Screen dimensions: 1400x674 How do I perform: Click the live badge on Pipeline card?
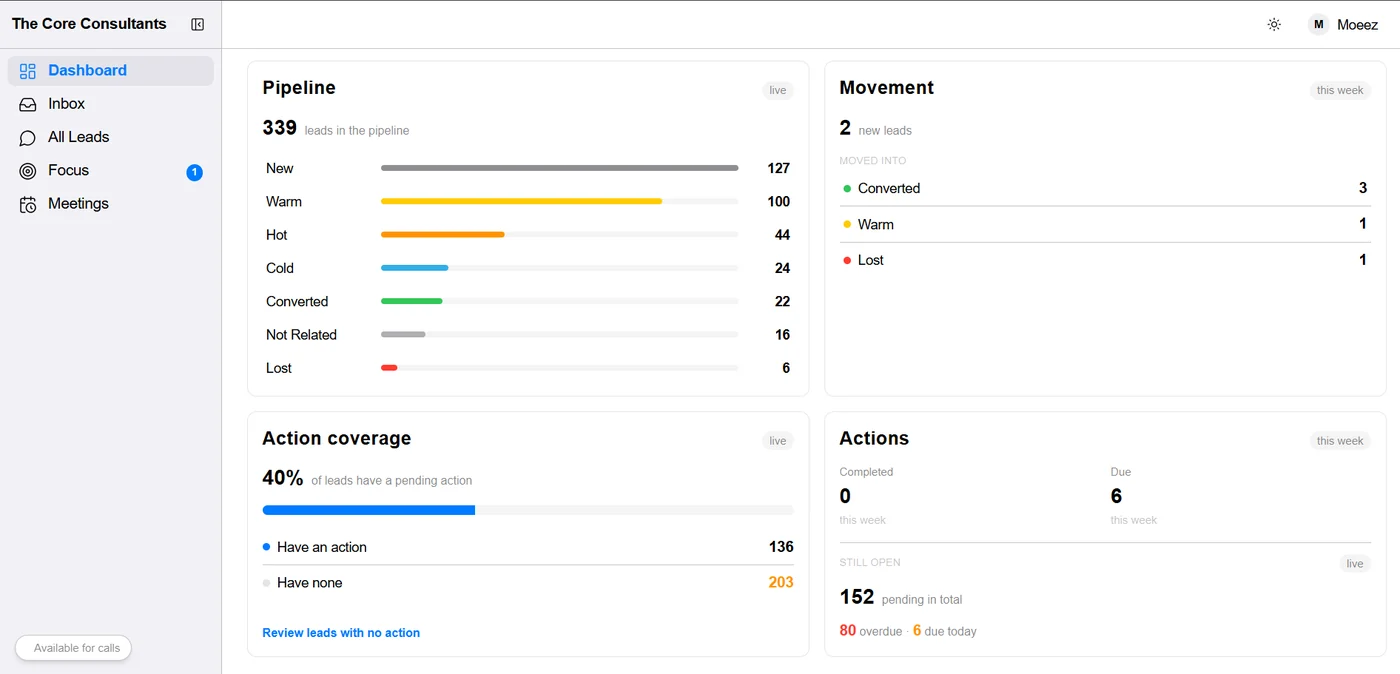[x=778, y=91]
